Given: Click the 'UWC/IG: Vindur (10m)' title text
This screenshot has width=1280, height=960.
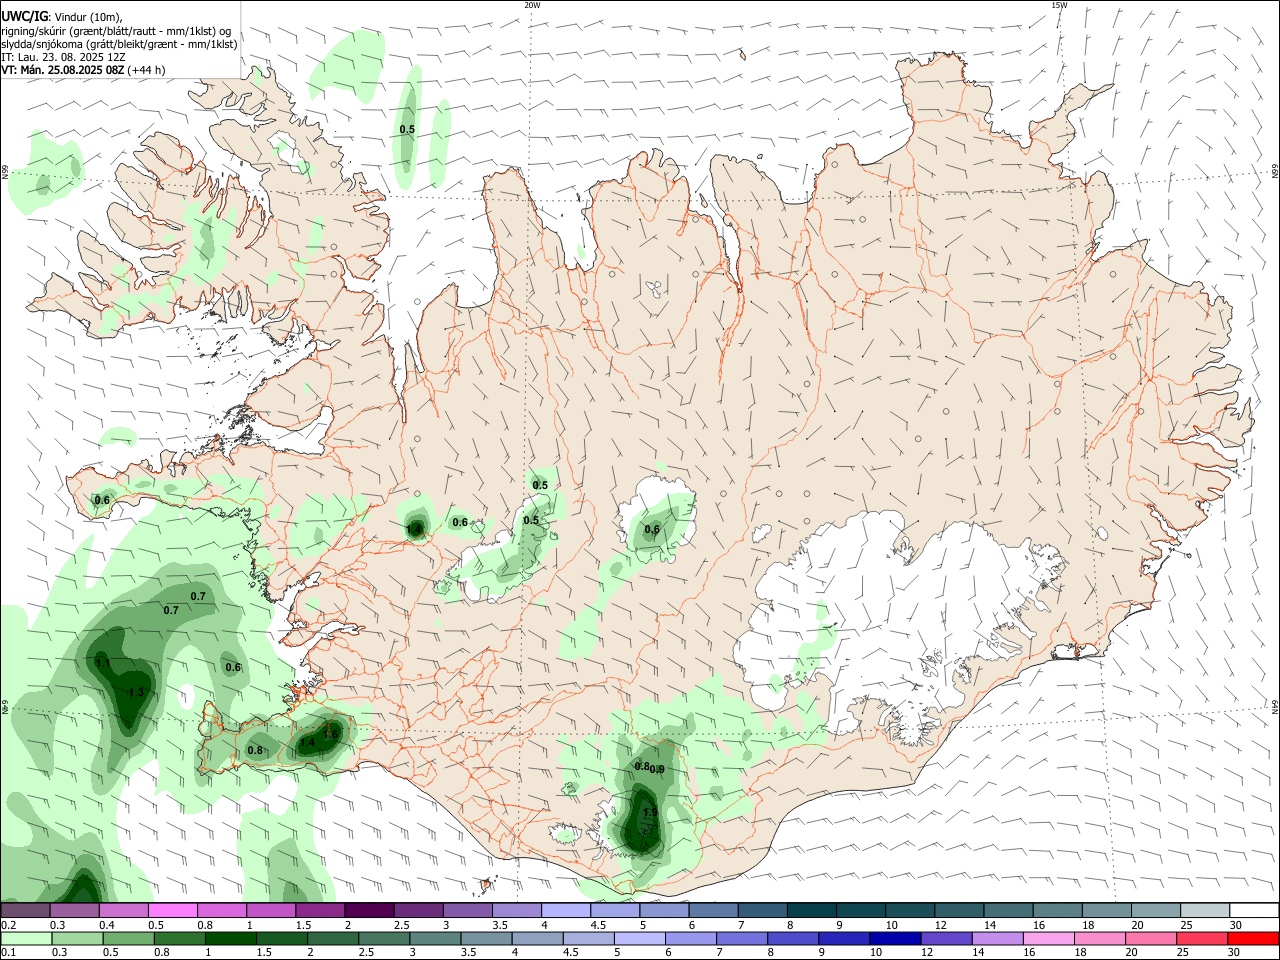Looking at the screenshot, I should click(62, 17).
